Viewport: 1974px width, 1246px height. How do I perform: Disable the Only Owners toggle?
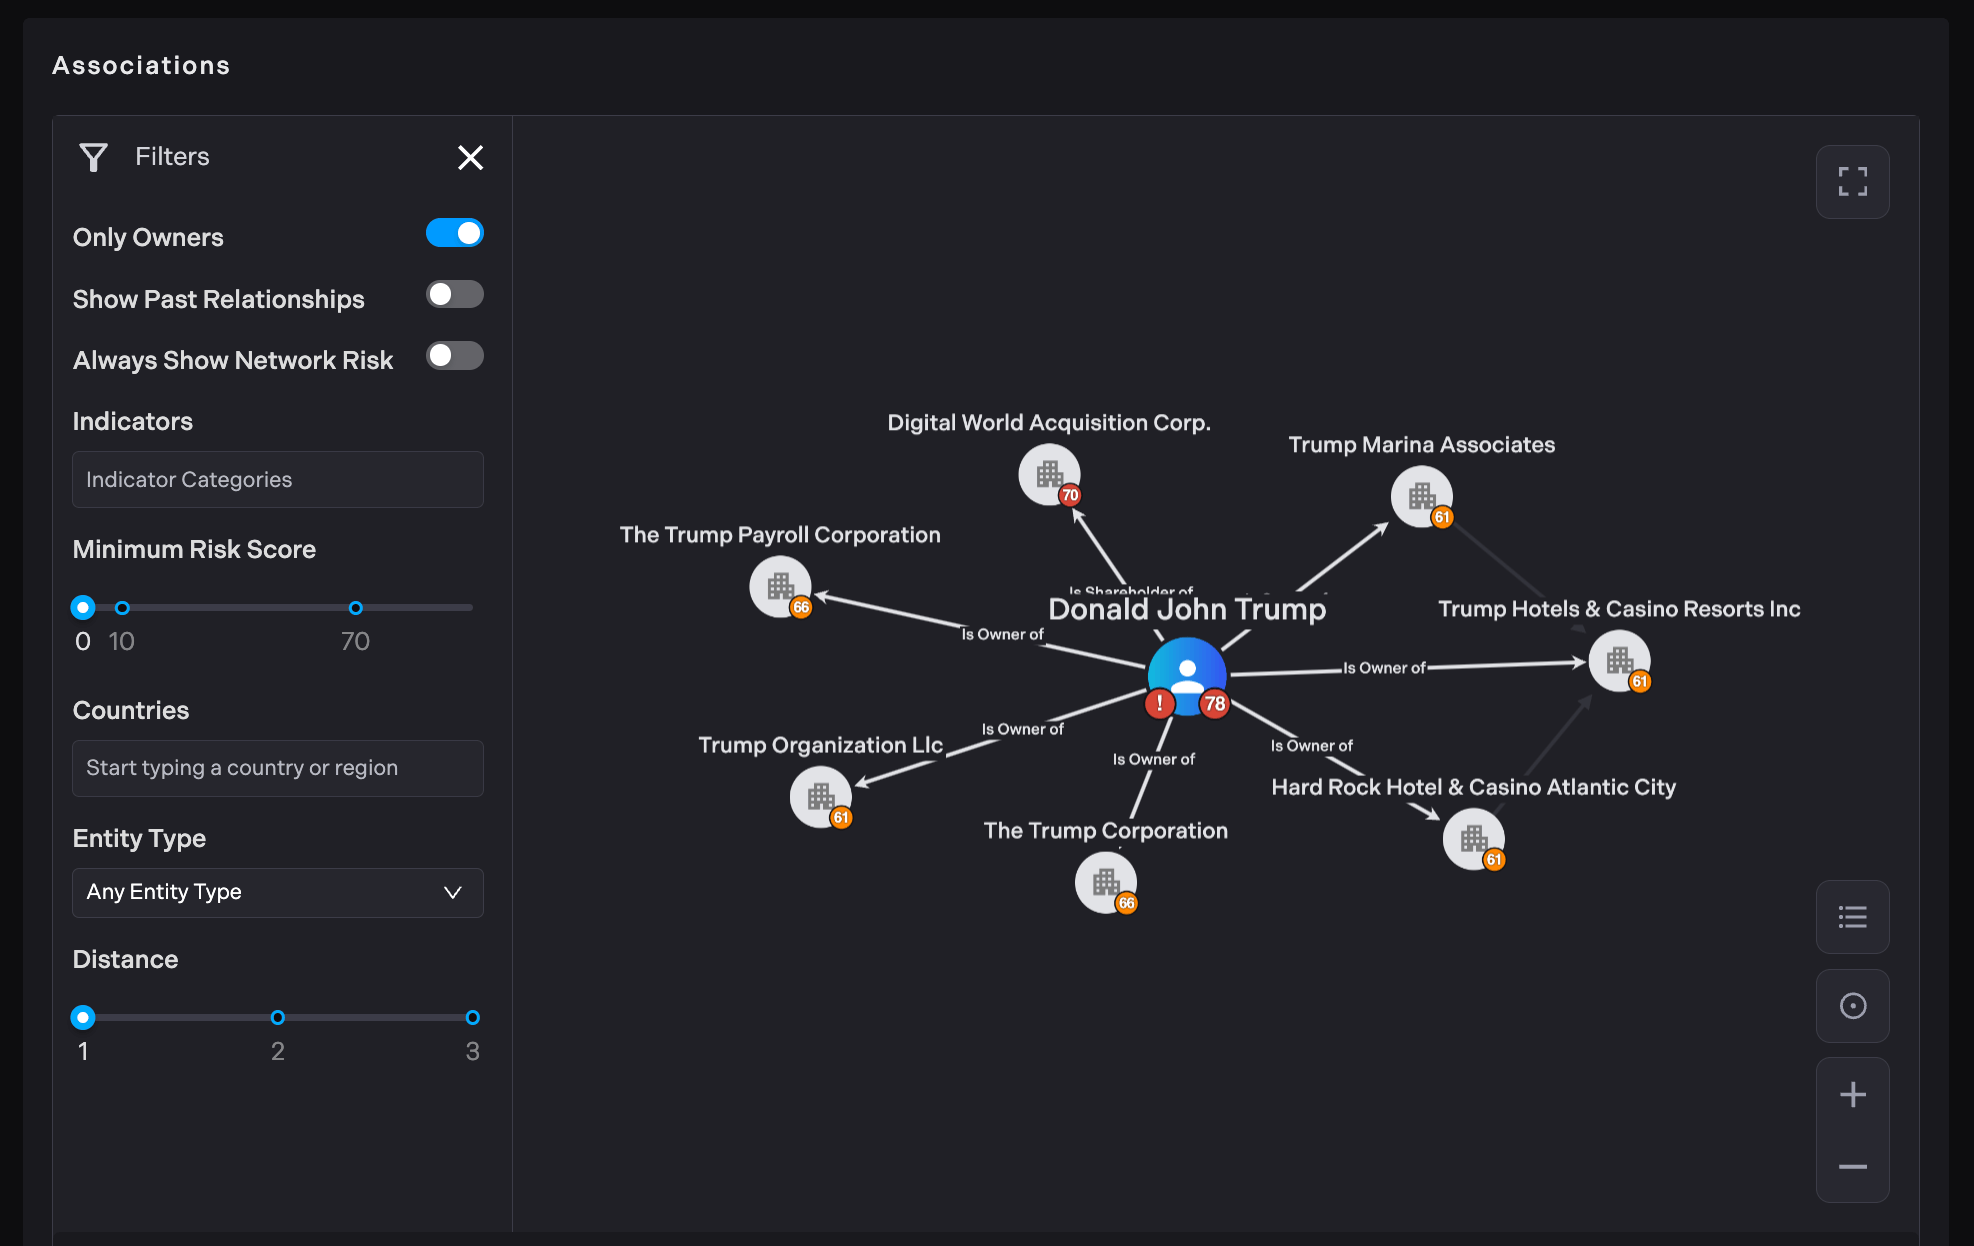click(455, 233)
